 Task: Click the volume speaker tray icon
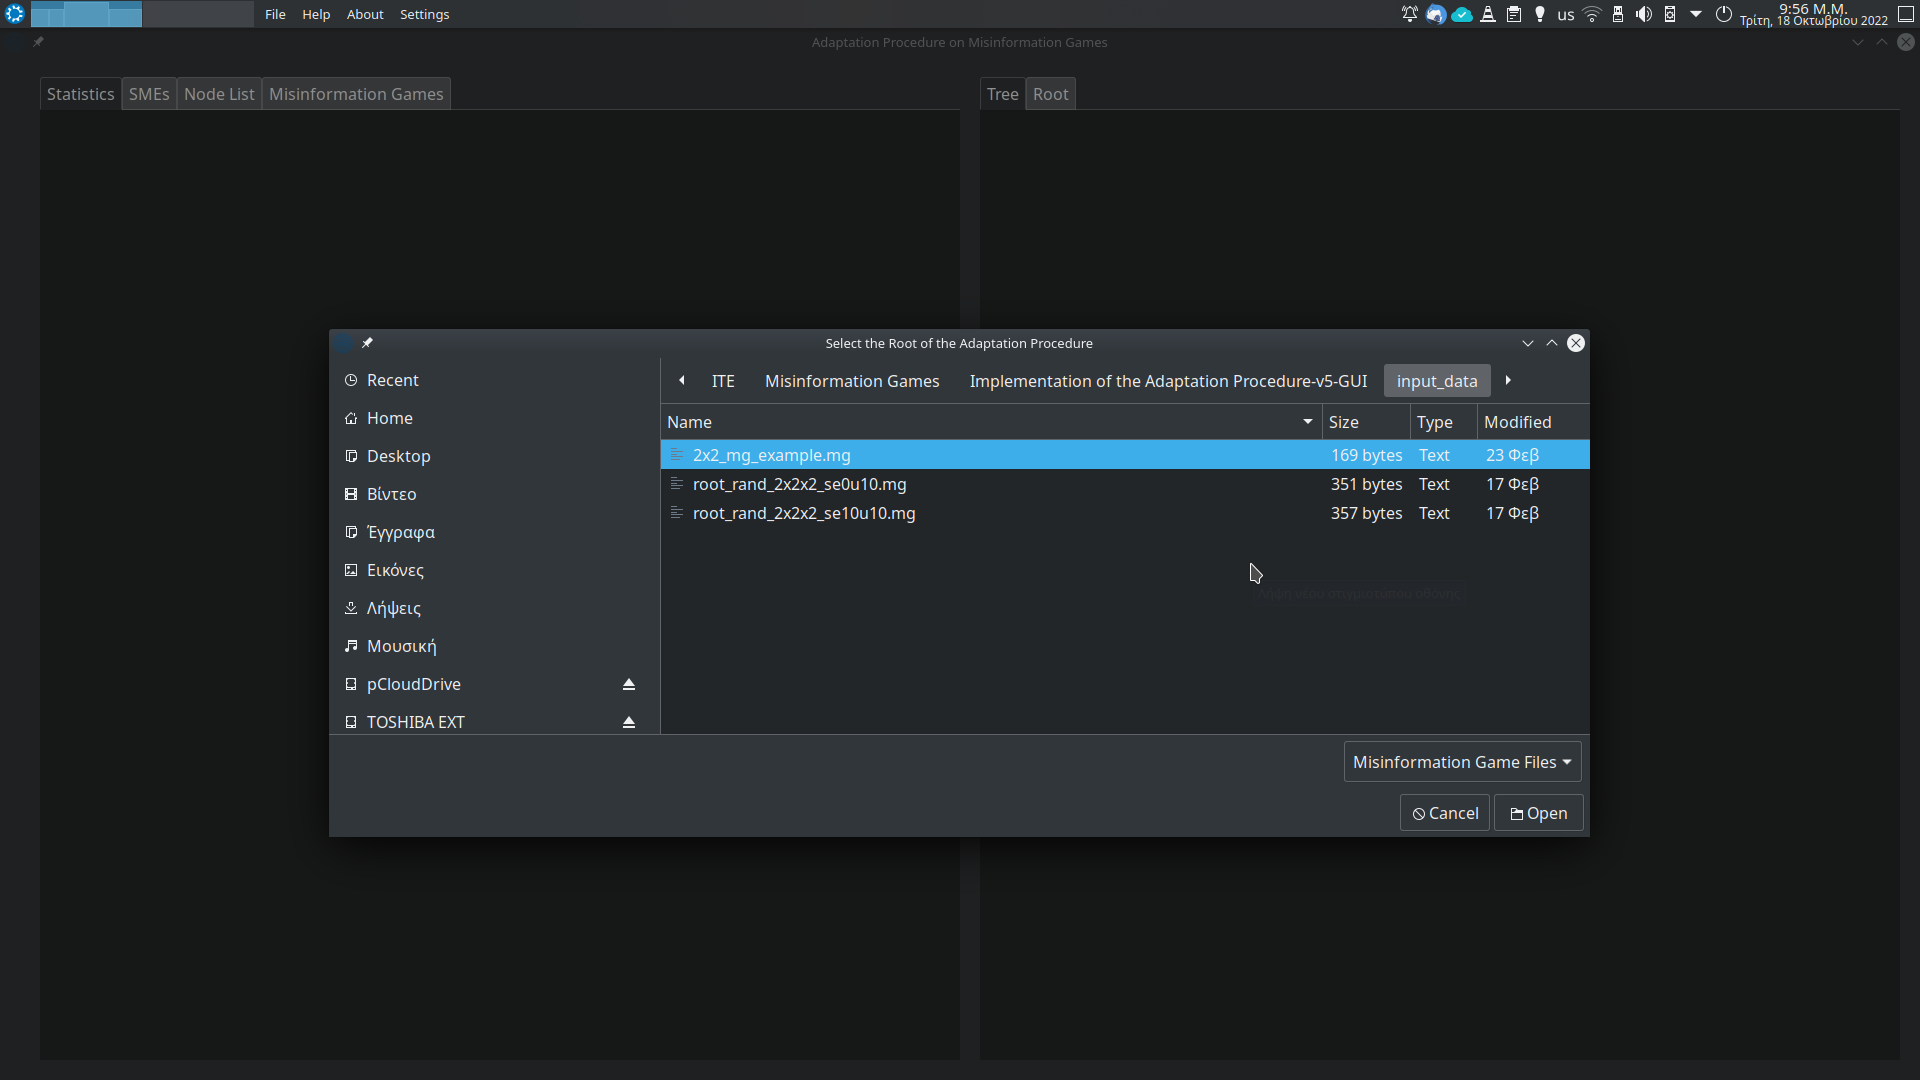[x=1643, y=14]
